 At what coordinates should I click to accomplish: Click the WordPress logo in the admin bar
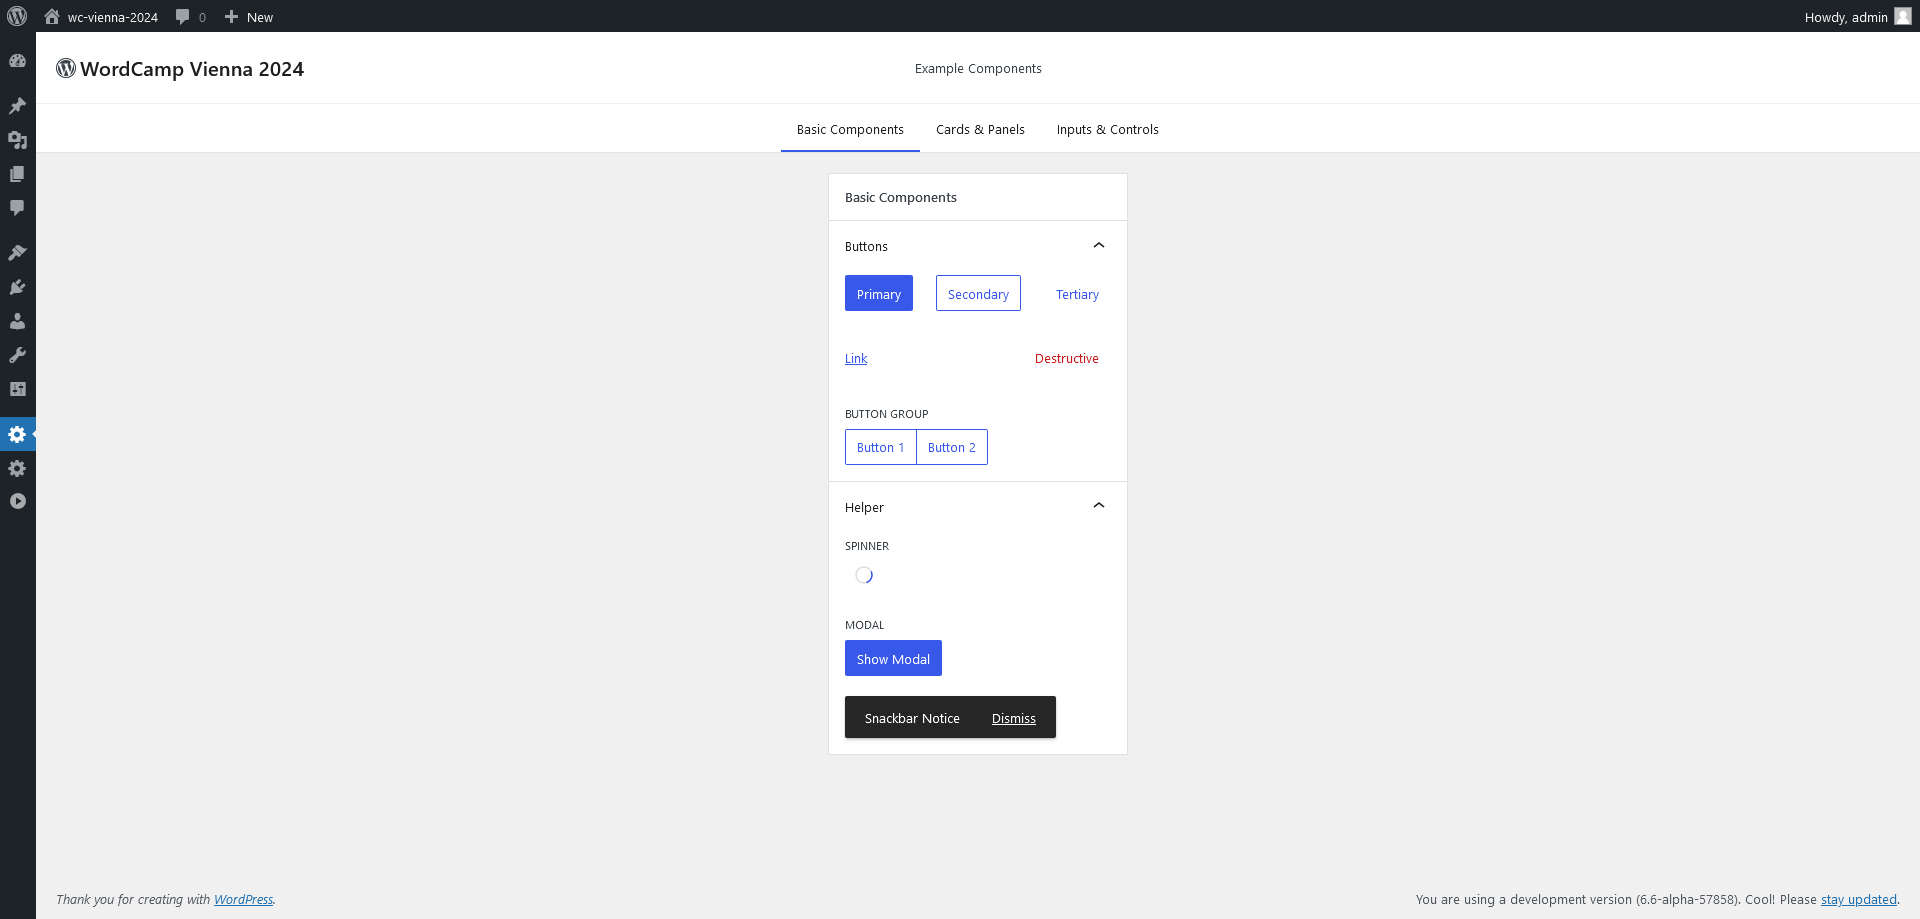[x=16, y=16]
